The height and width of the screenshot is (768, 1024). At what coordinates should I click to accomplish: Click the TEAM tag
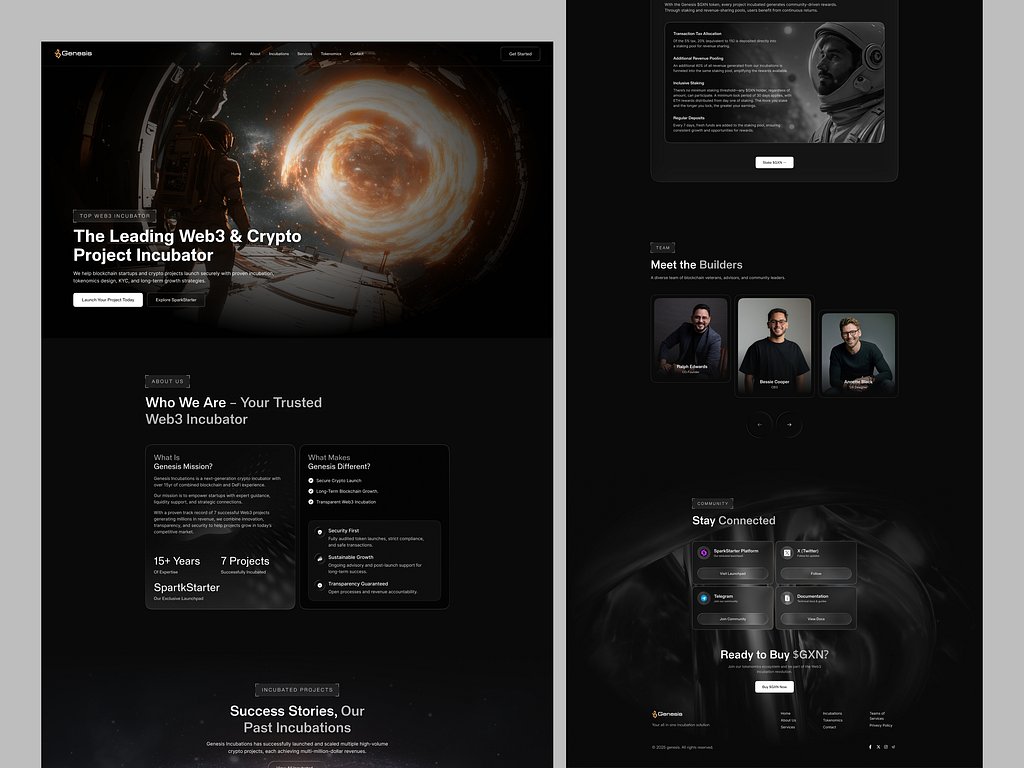pyautogui.click(x=663, y=248)
